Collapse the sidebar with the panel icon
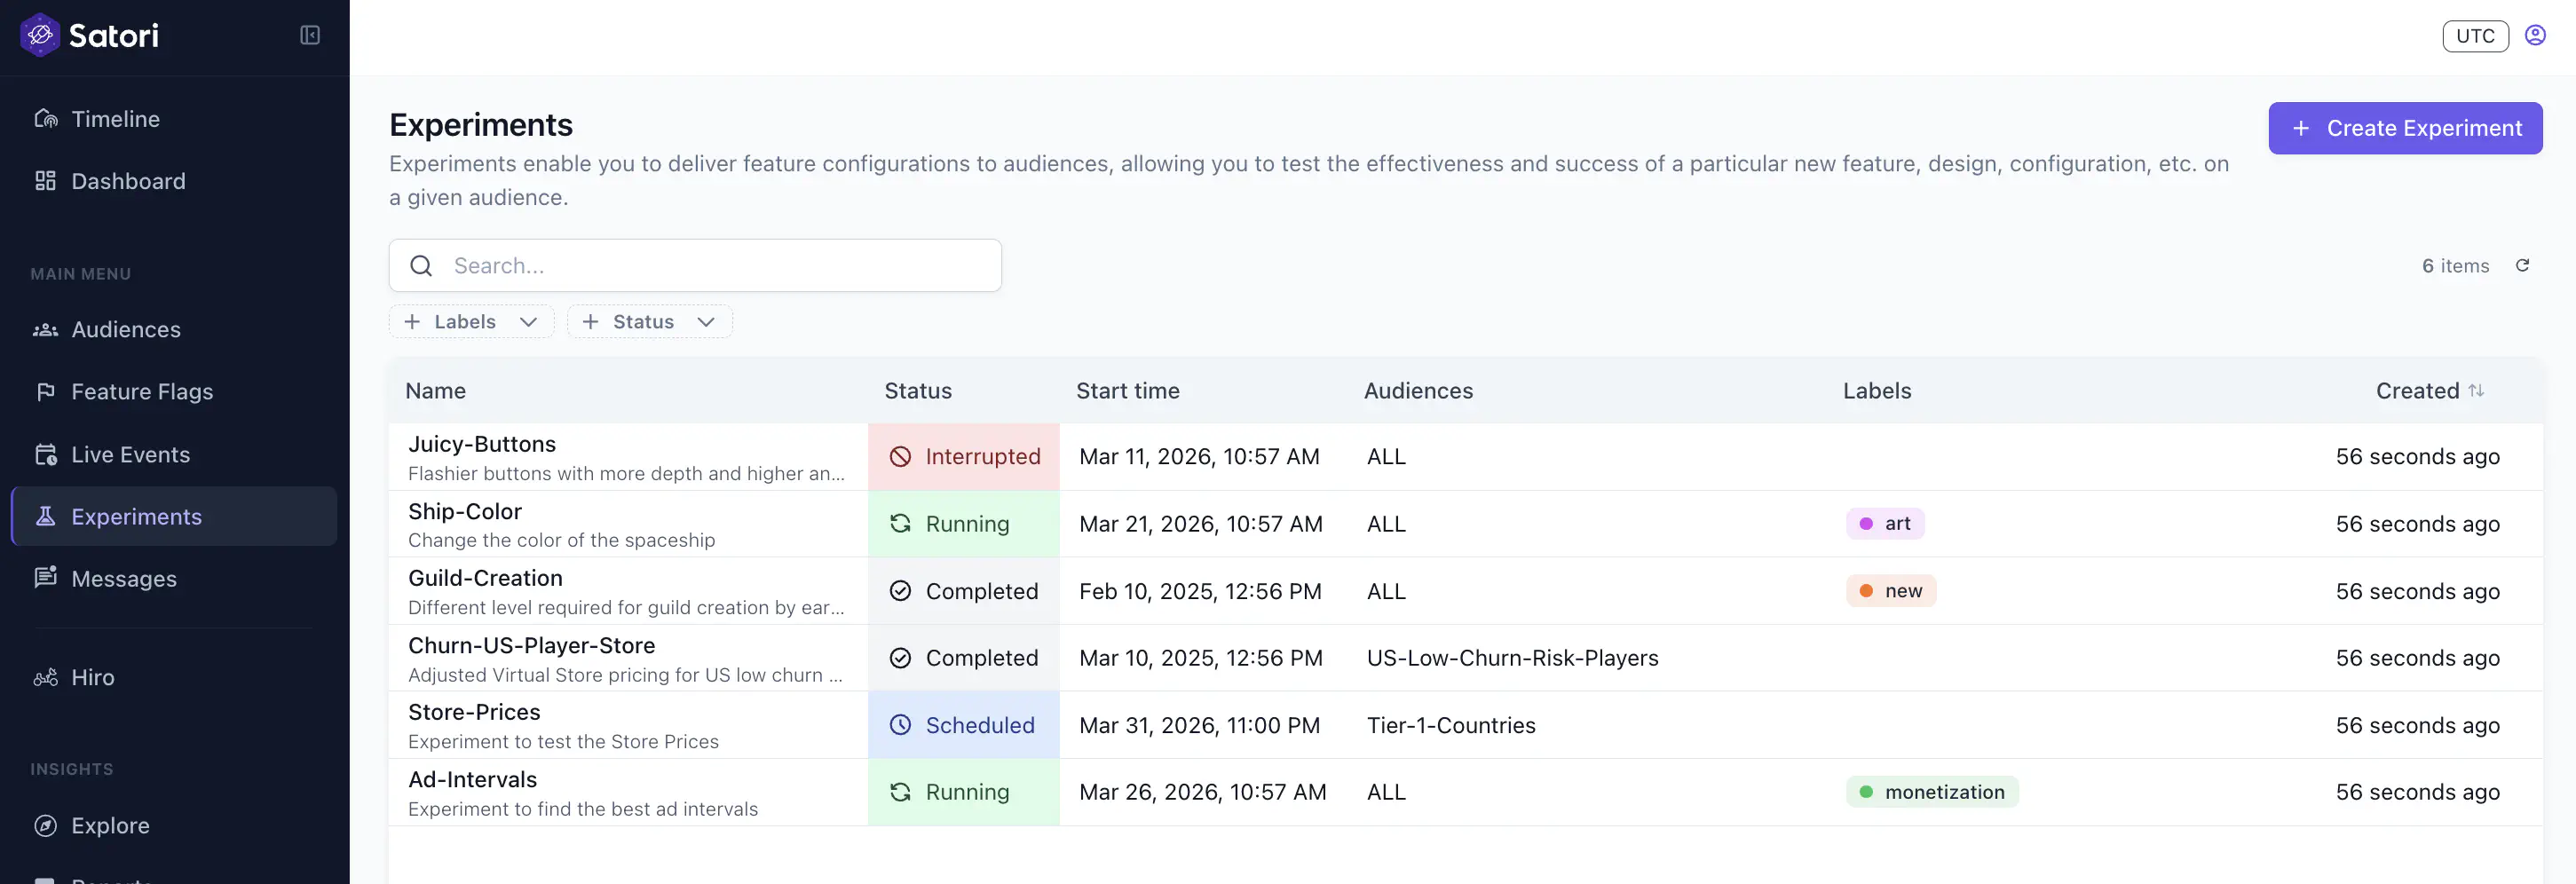The height and width of the screenshot is (884, 2576). pyautogui.click(x=310, y=36)
